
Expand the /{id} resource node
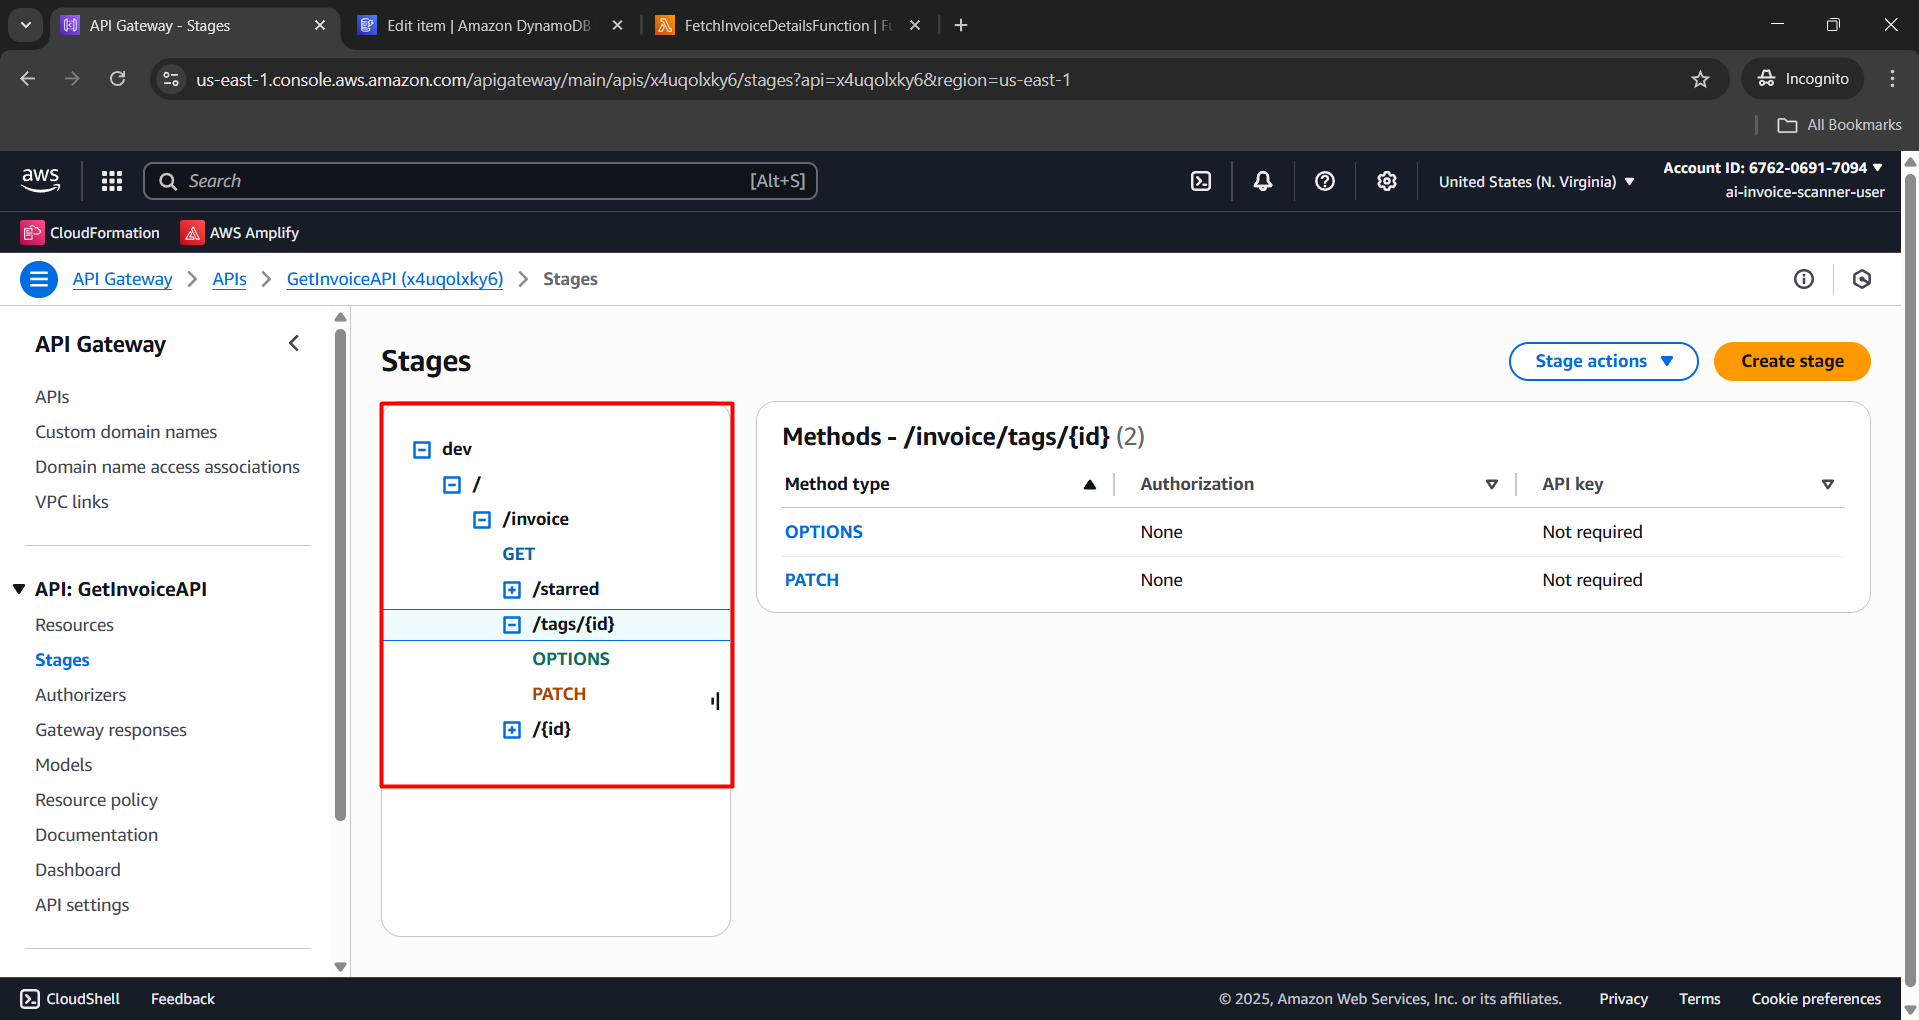tap(512, 730)
